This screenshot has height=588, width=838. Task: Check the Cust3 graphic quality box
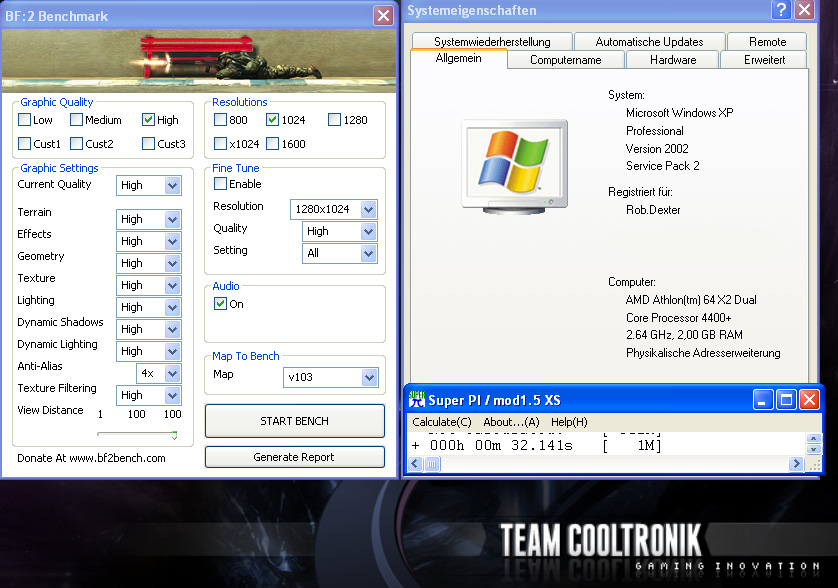coord(149,143)
